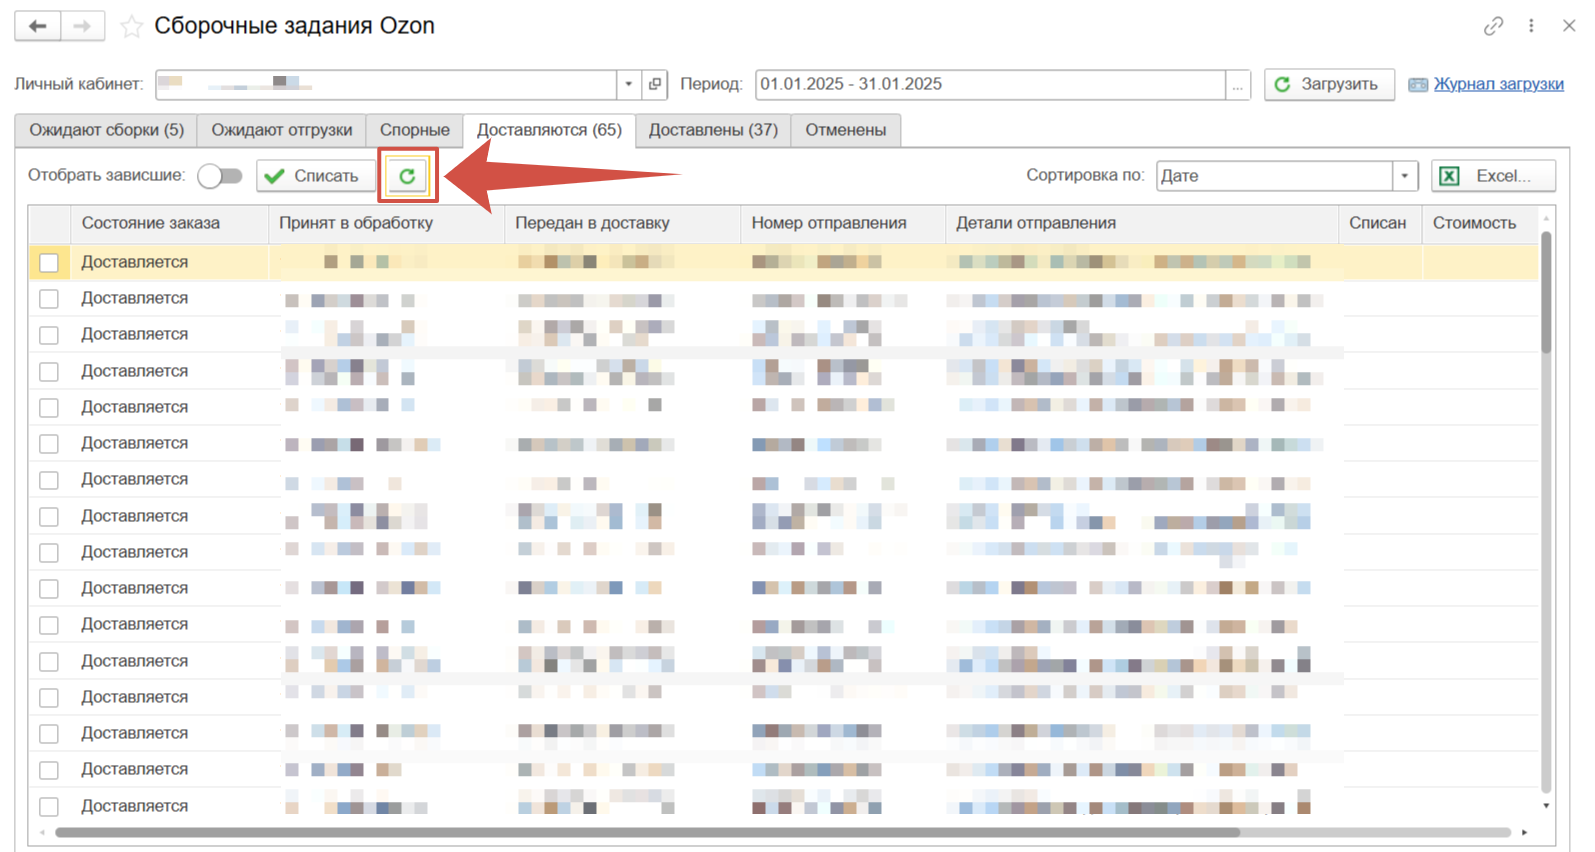The image size is (1595, 852).
Task: Click the back navigation arrow
Action: tap(38, 26)
